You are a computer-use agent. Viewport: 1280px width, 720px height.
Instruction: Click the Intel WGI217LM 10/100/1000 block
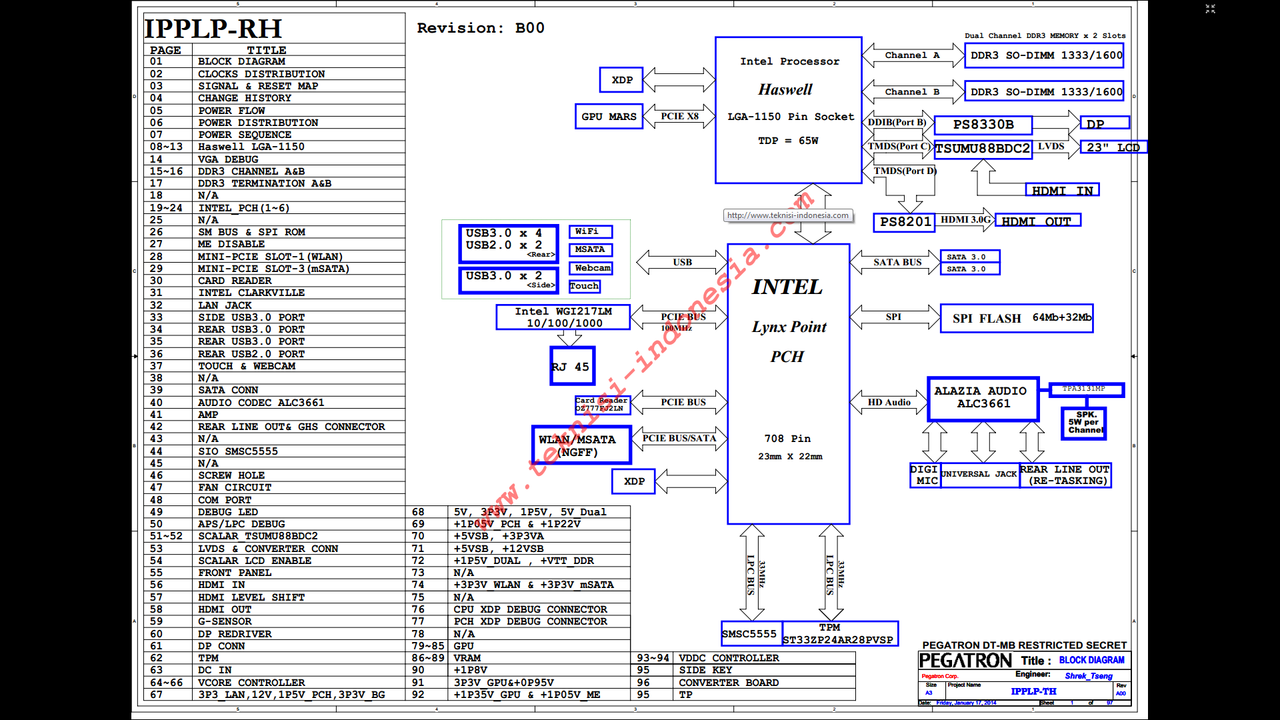point(563,318)
